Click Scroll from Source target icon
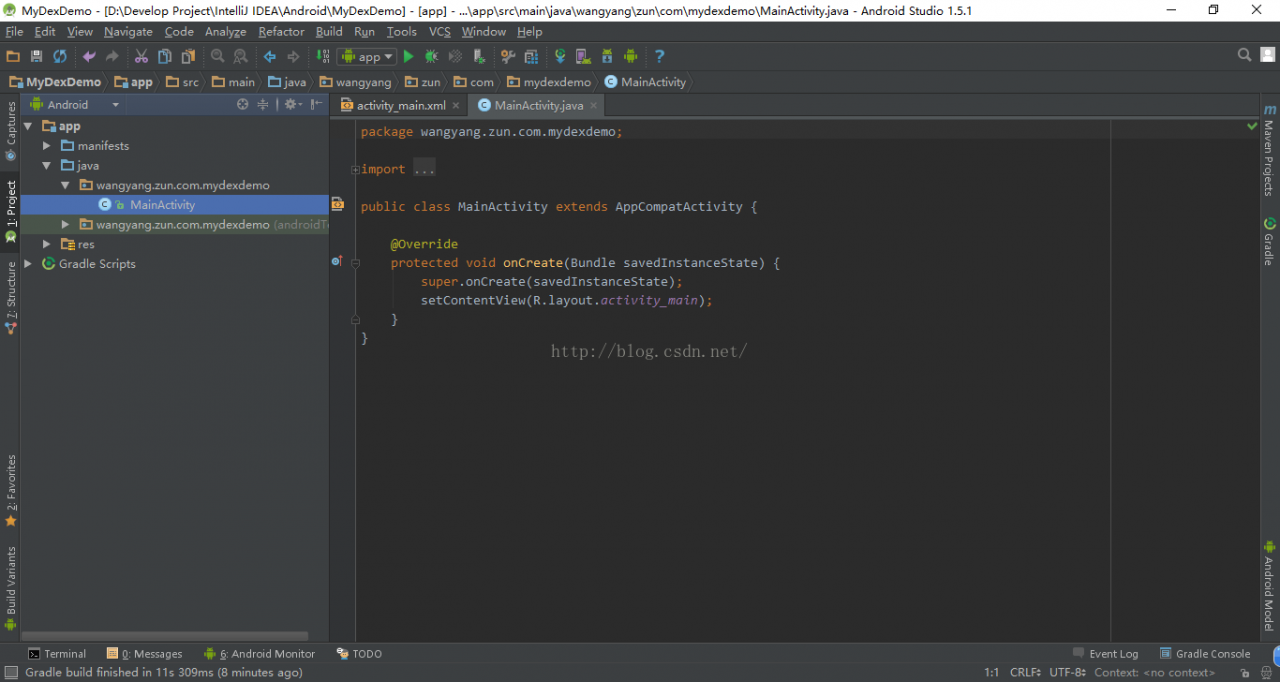 [x=243, y=104]
